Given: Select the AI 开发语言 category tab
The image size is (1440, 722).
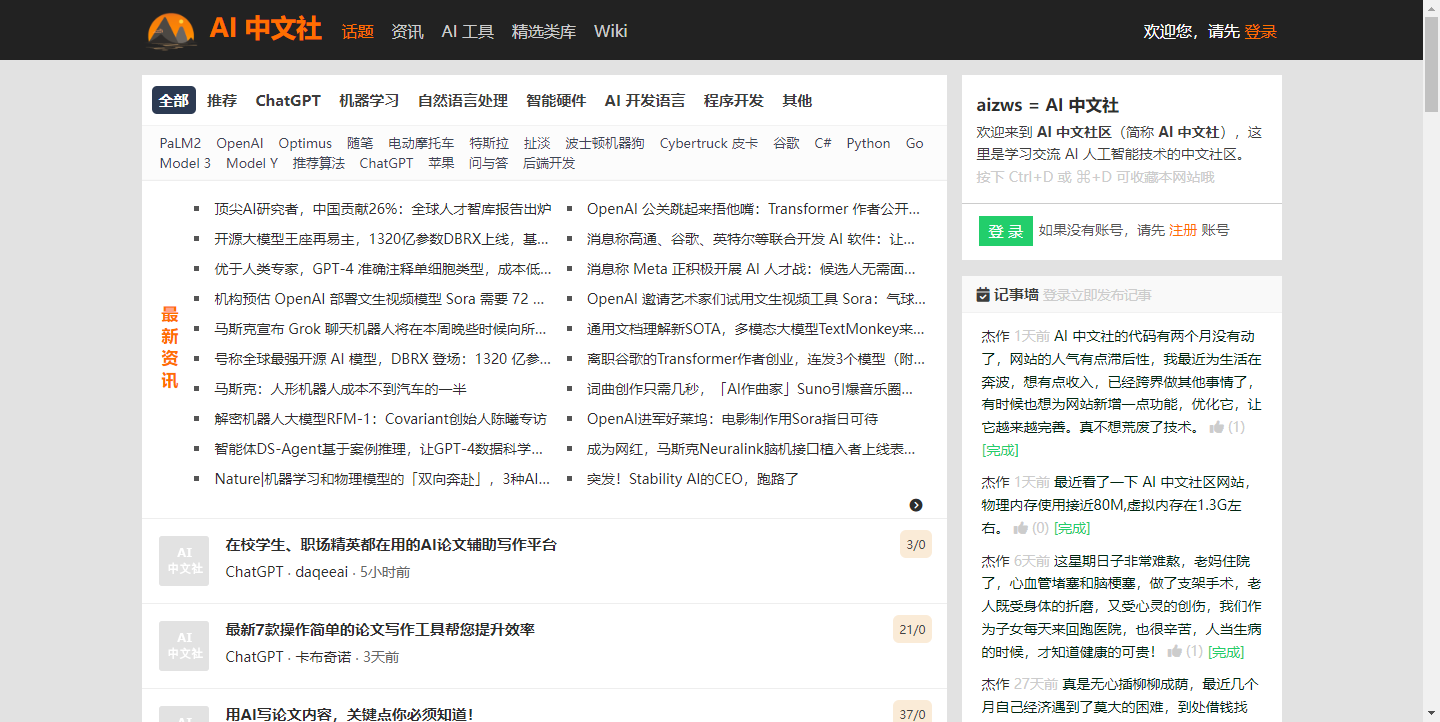Looking at the screenshot, I should click(645, 100).
